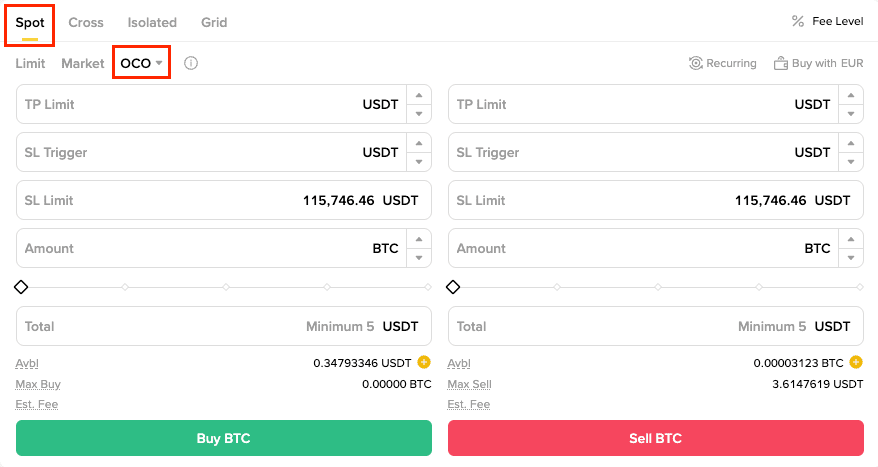Click the buy-side amount slider handle
Screen dimensions: 878x467
click(x=21, y=287)
